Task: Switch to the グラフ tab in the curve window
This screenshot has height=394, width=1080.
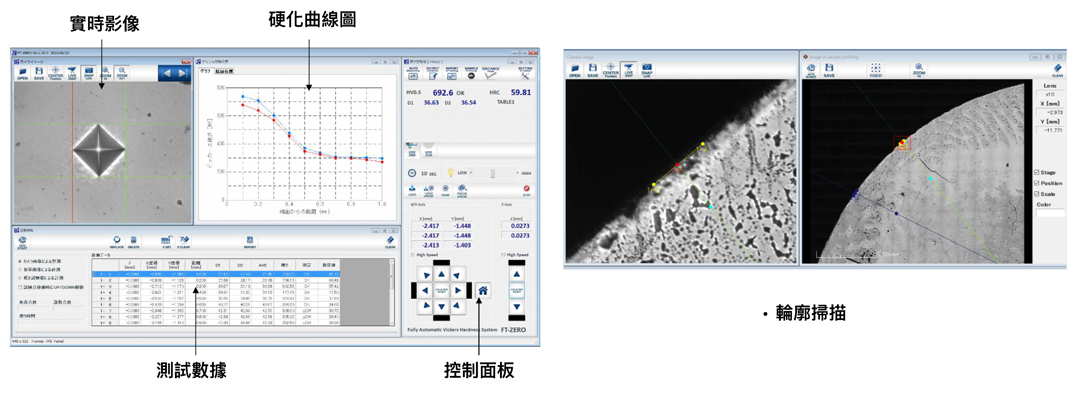Action: click(205, 71)
